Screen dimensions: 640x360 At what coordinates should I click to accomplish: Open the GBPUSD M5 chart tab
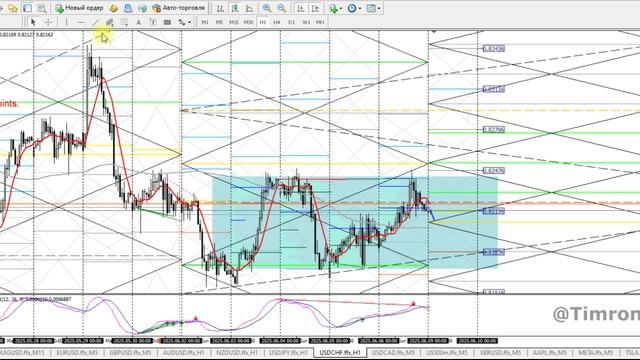tap(130, 352)
